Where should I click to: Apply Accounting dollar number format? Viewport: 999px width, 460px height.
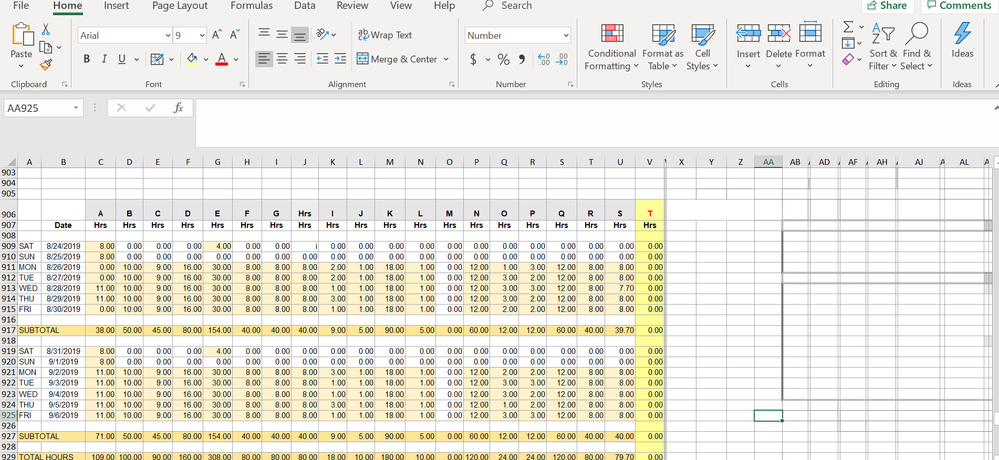click(x=473, y=60)
